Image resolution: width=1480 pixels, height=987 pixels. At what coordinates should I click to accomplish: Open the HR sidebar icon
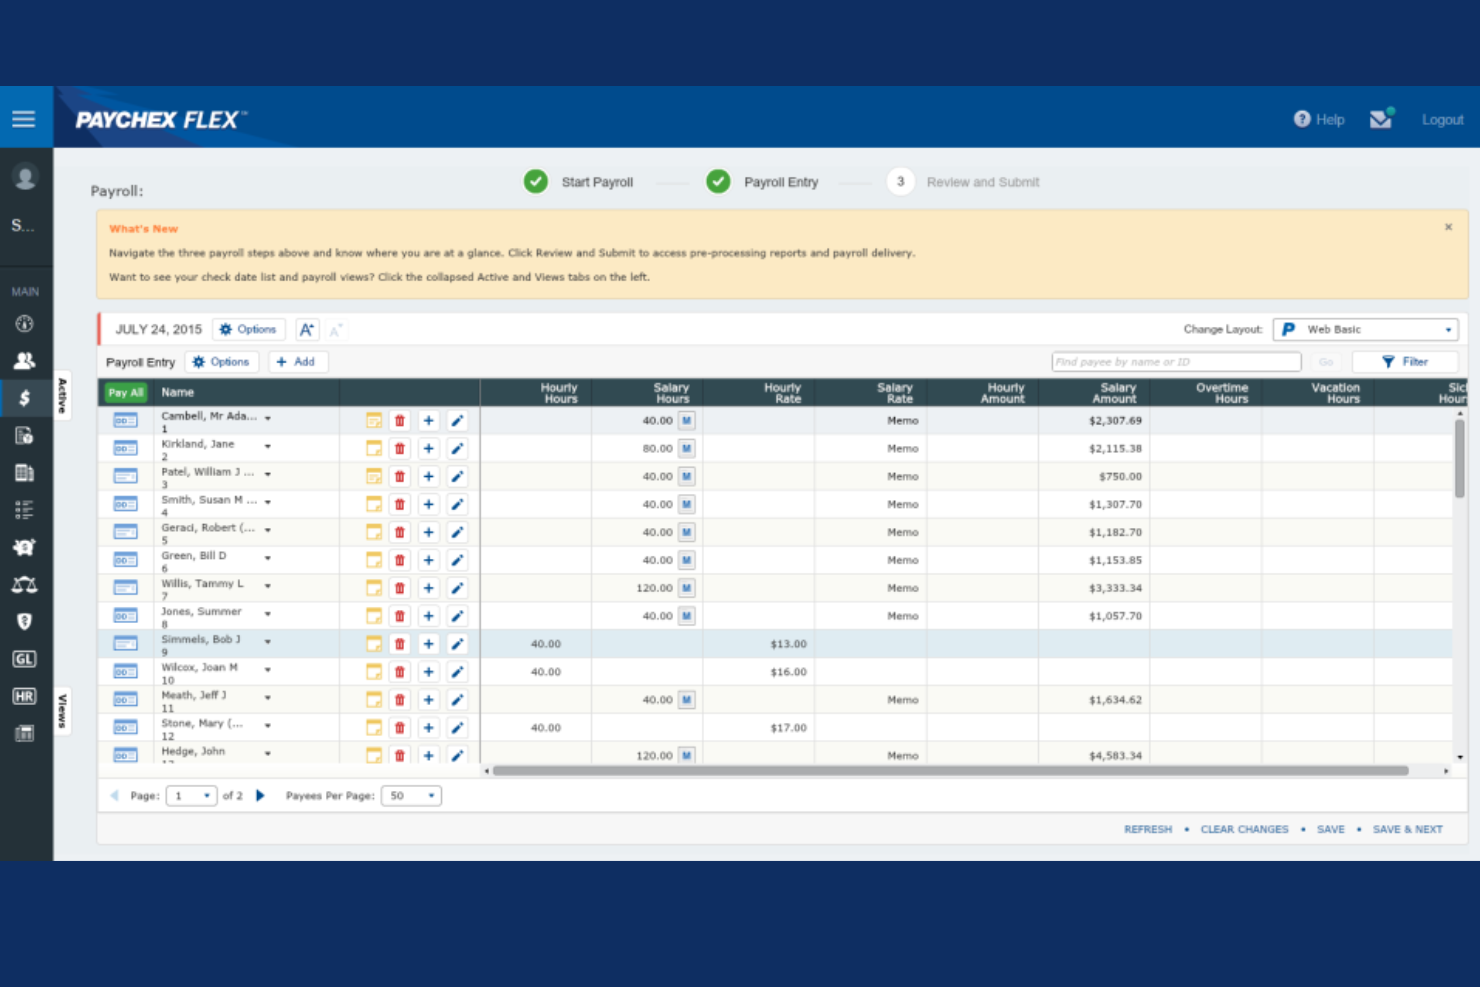[x=25, y=696]
